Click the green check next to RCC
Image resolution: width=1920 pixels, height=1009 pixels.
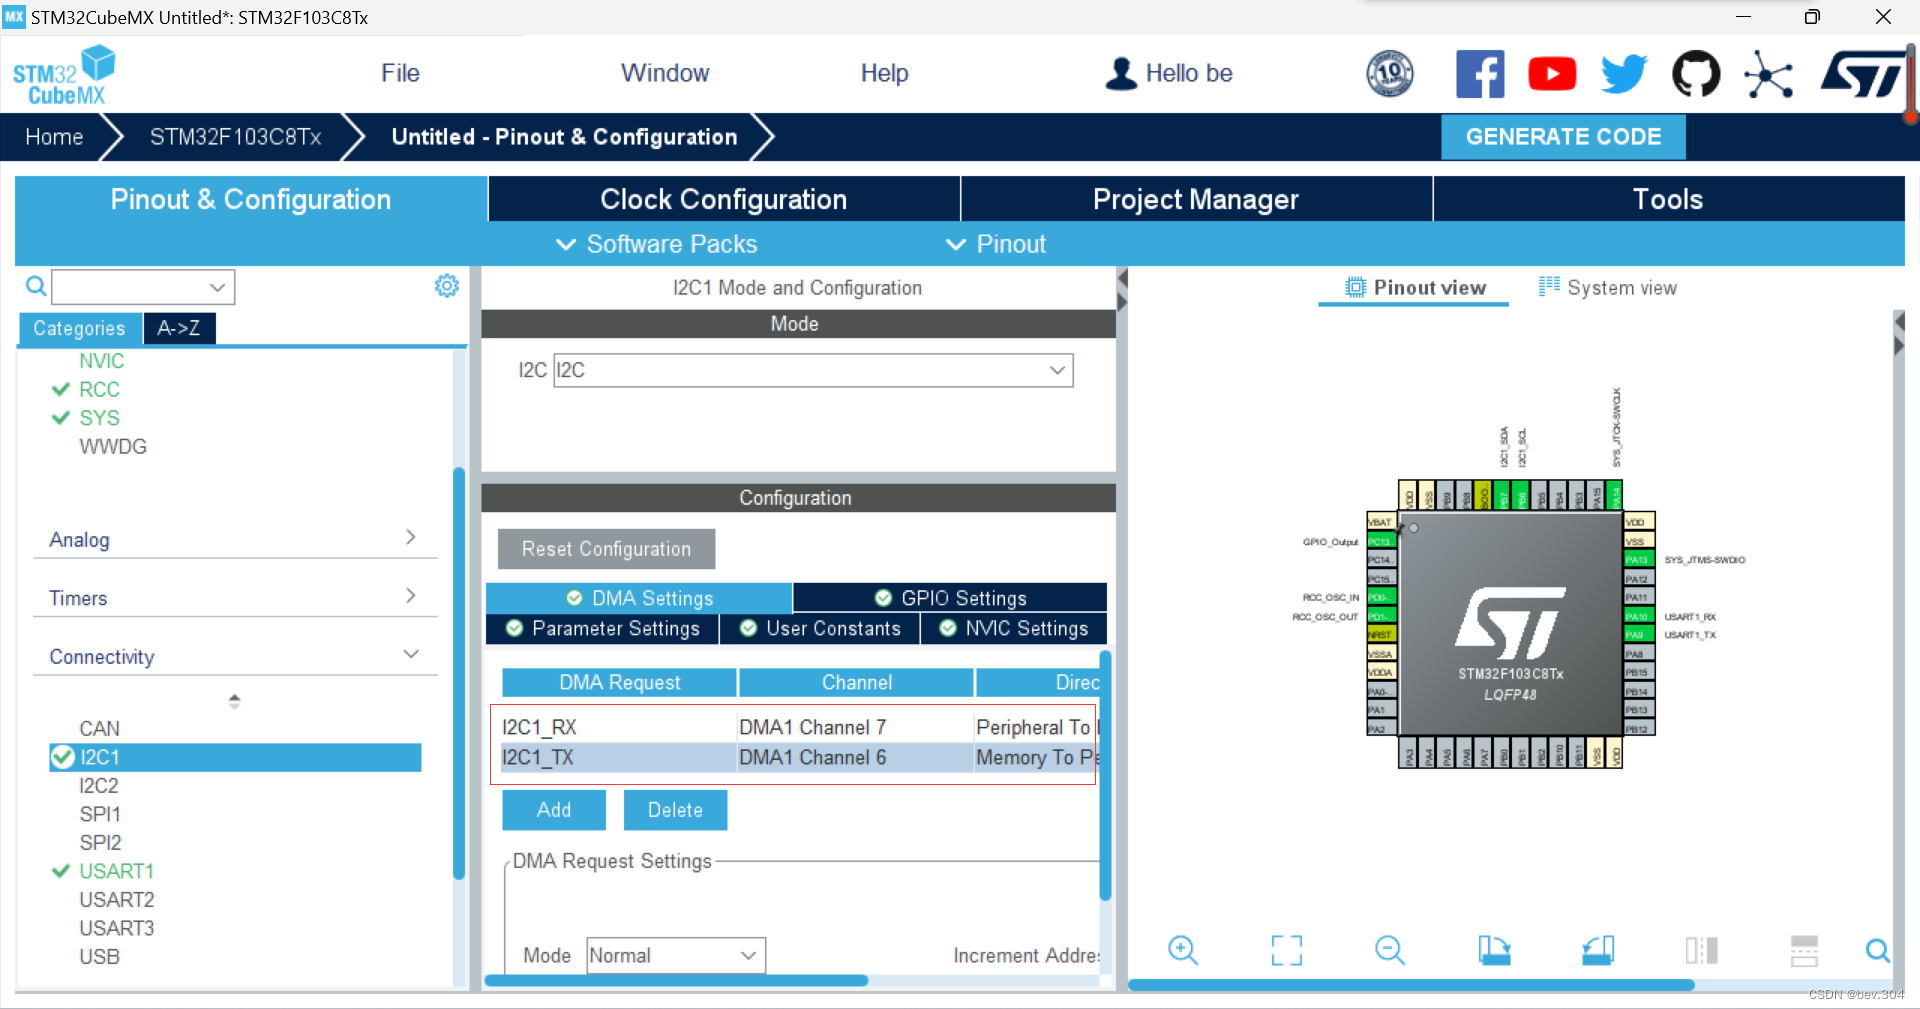point(61,389)
